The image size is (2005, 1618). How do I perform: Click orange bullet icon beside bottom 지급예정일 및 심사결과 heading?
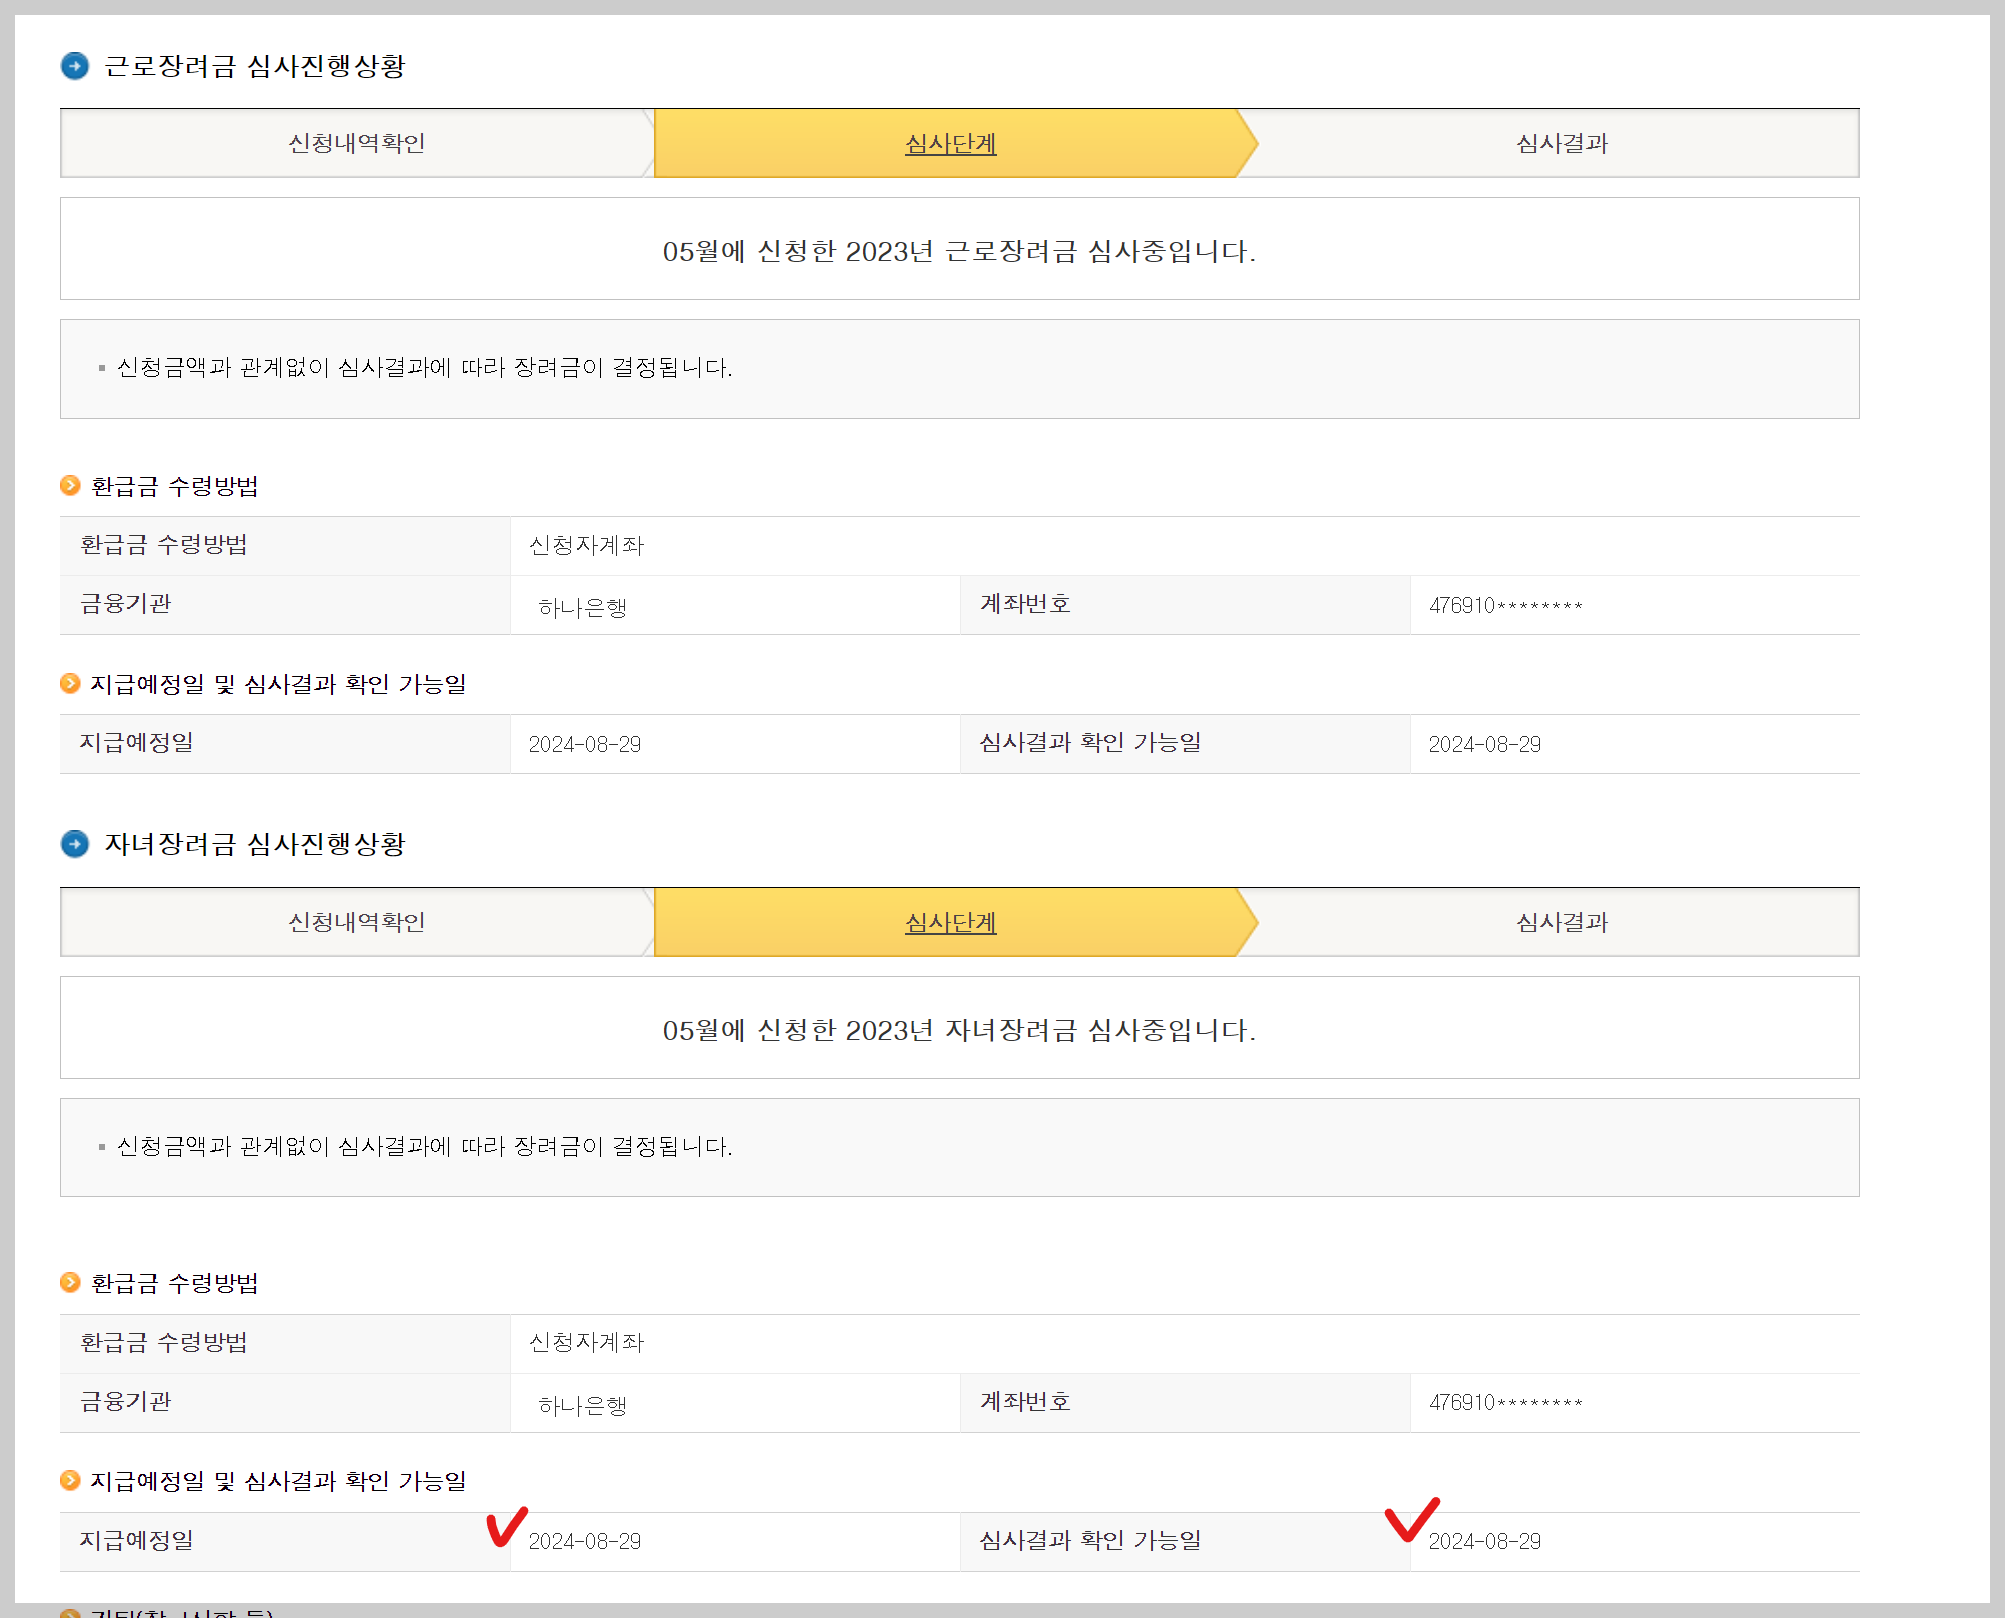point(70,1481)
